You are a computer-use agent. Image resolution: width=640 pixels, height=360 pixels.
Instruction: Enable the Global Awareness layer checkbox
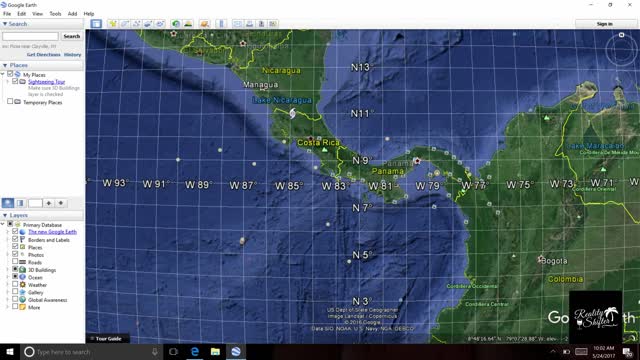point(15,299)
